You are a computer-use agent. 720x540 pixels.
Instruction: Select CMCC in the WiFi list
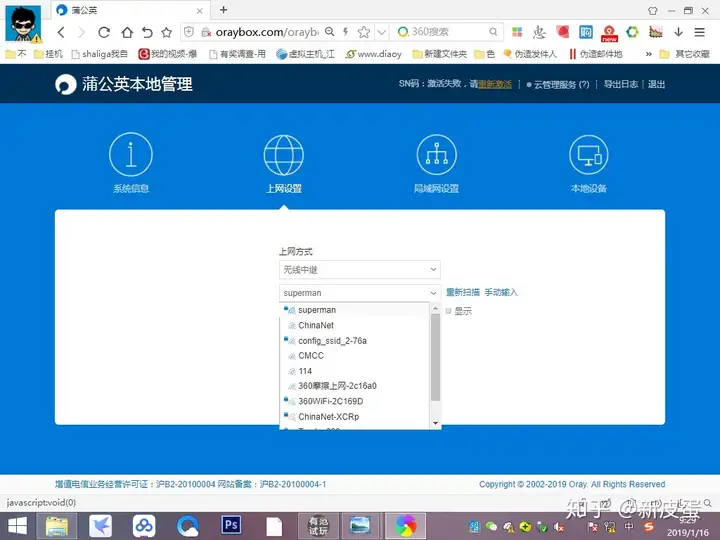click(x=354, y=355)
